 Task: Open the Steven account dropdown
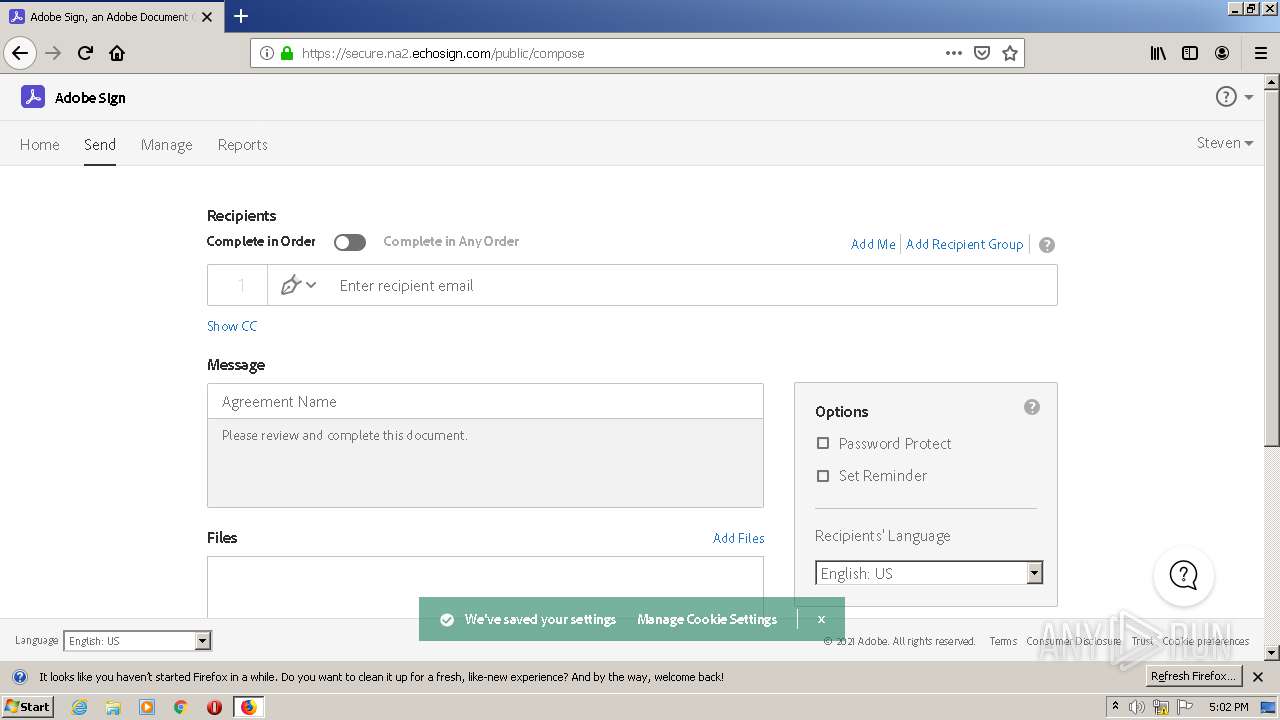pos(1225,143)
